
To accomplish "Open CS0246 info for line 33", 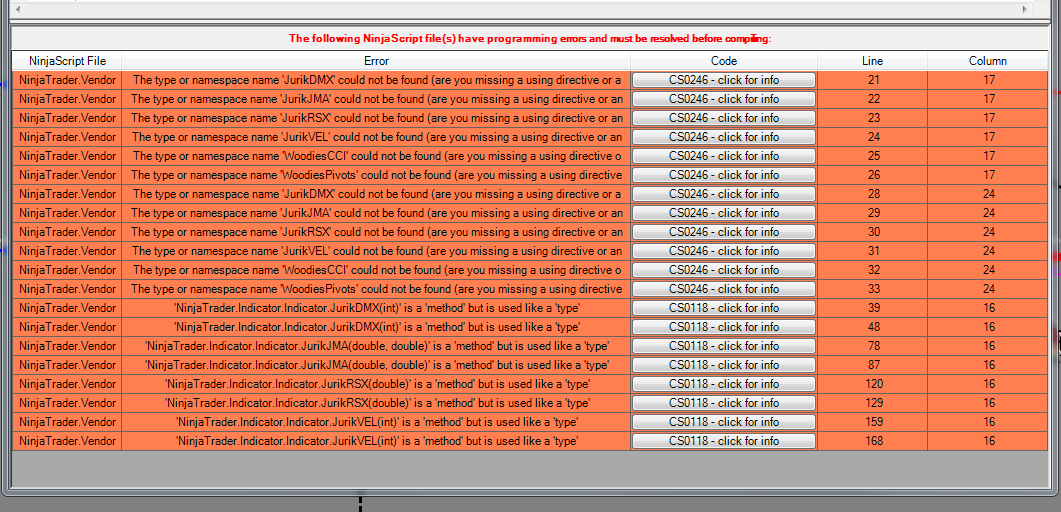I will (x=724, y=289).
